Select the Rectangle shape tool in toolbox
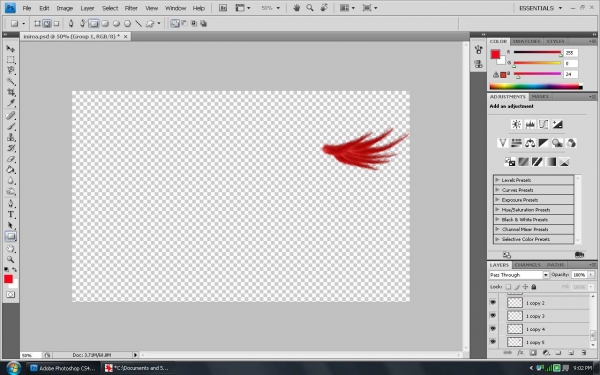Viewport: 600px width, 375px height. point(11,236)
